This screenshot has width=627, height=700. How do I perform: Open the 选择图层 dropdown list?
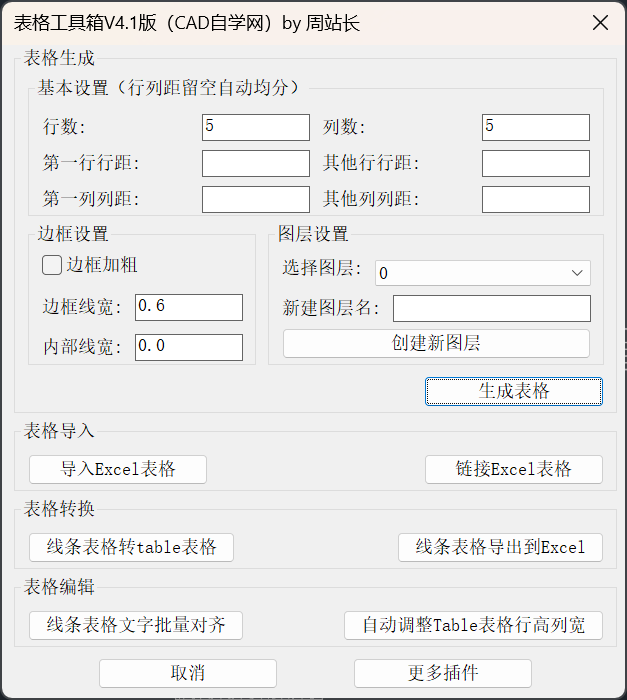click(x=483, y=273)
